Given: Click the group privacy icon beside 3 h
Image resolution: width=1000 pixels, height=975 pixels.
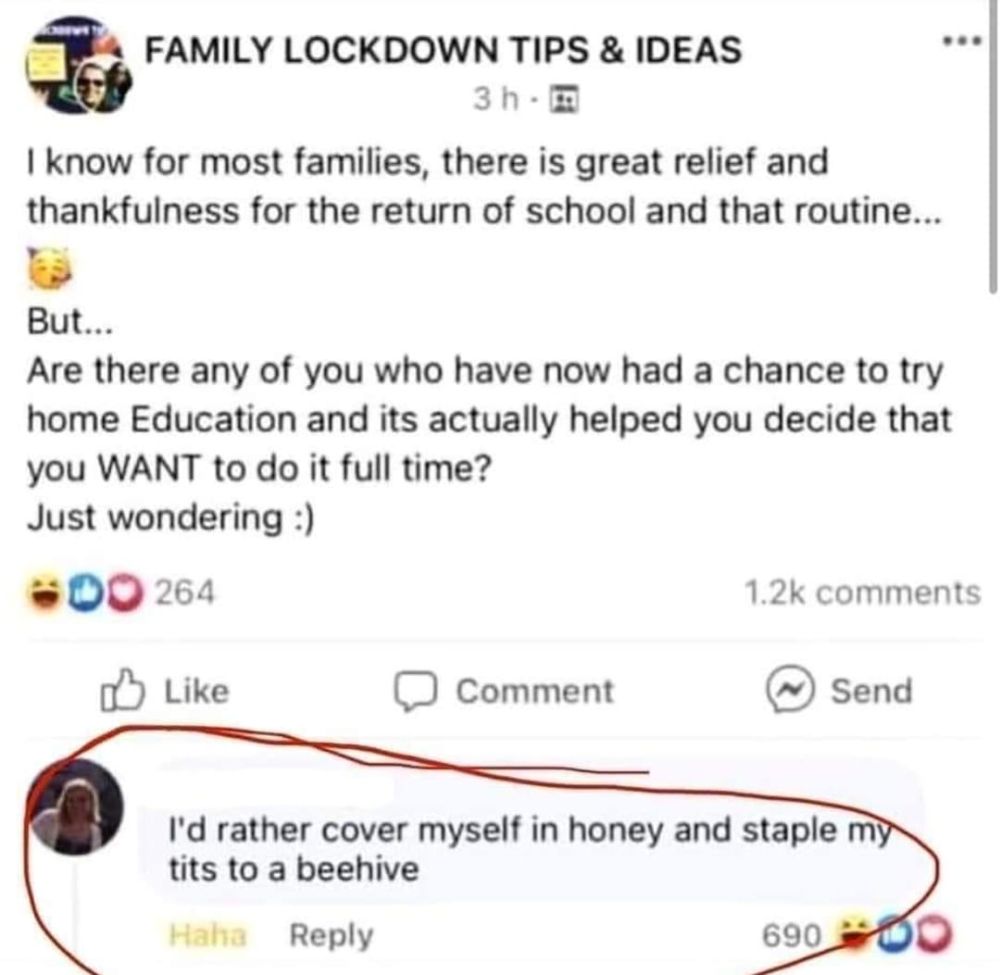Looking at the screenshot, I should 564,99.
